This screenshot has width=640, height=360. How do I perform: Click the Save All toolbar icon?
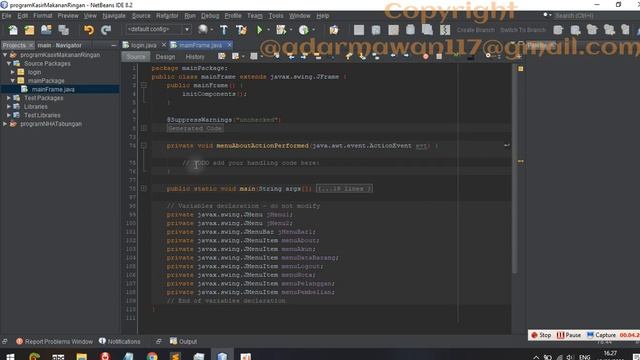[x=63, y=30]
